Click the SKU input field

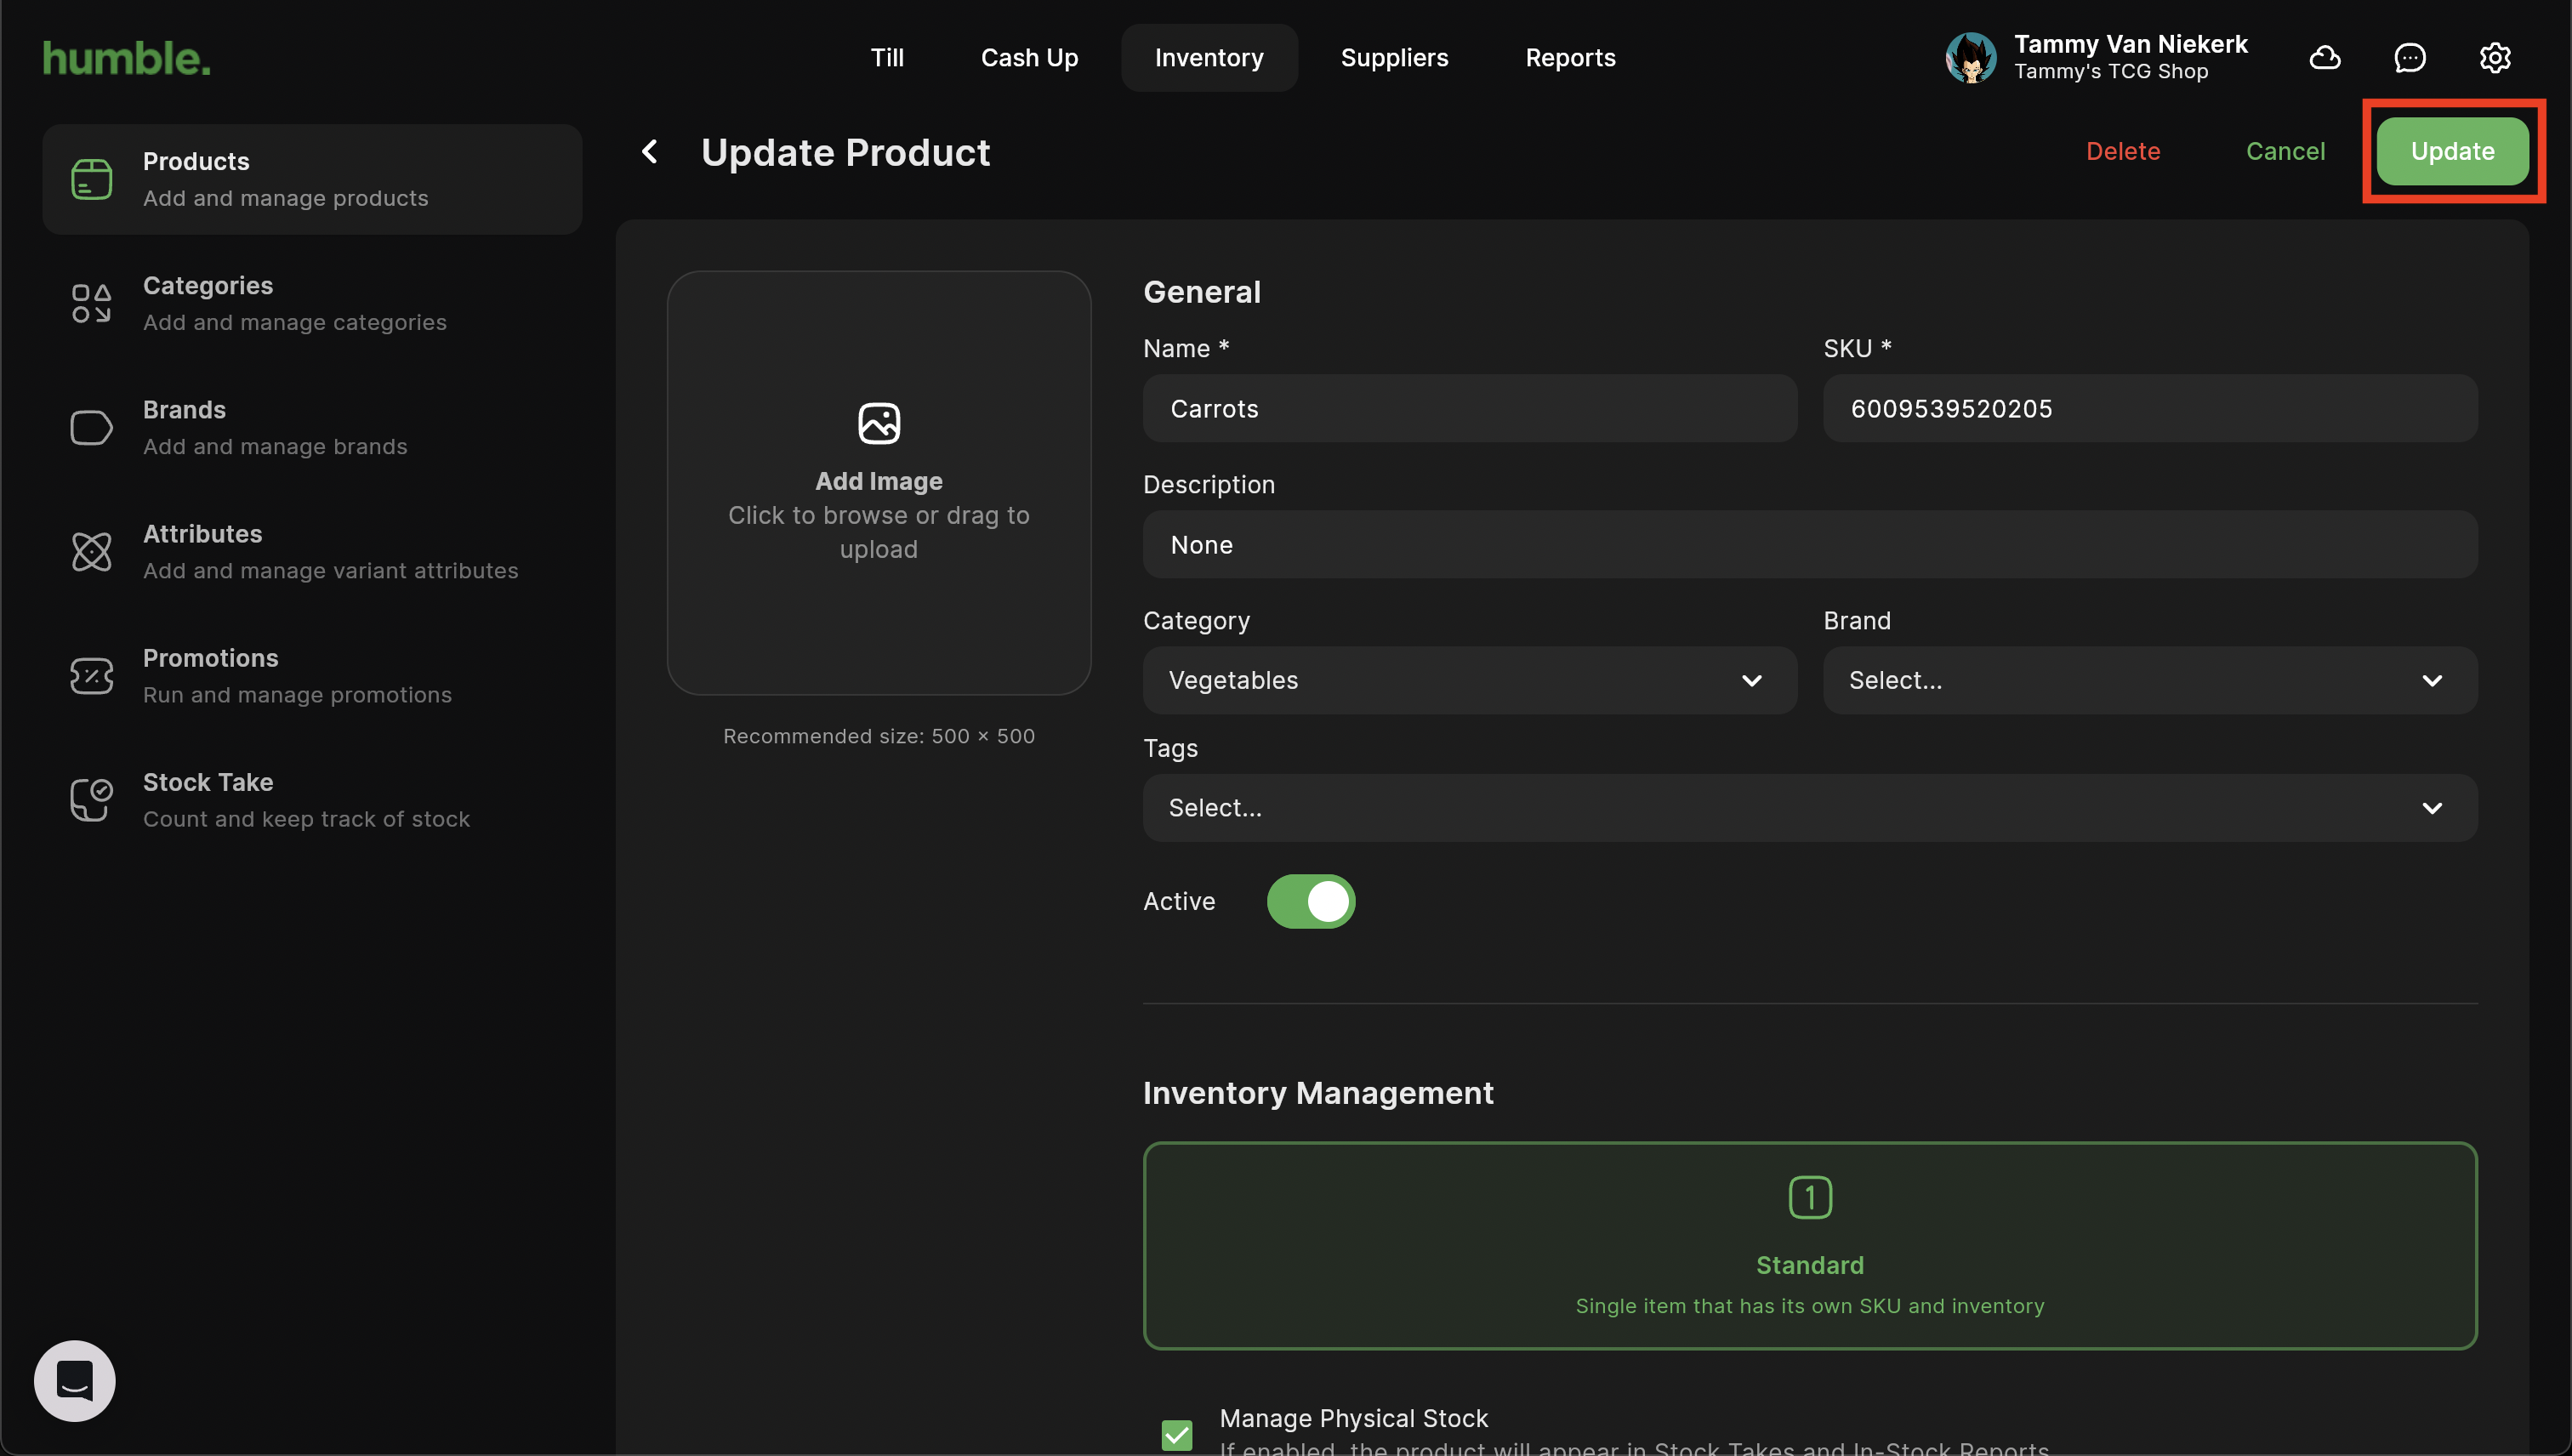[x=2149, y=409]
